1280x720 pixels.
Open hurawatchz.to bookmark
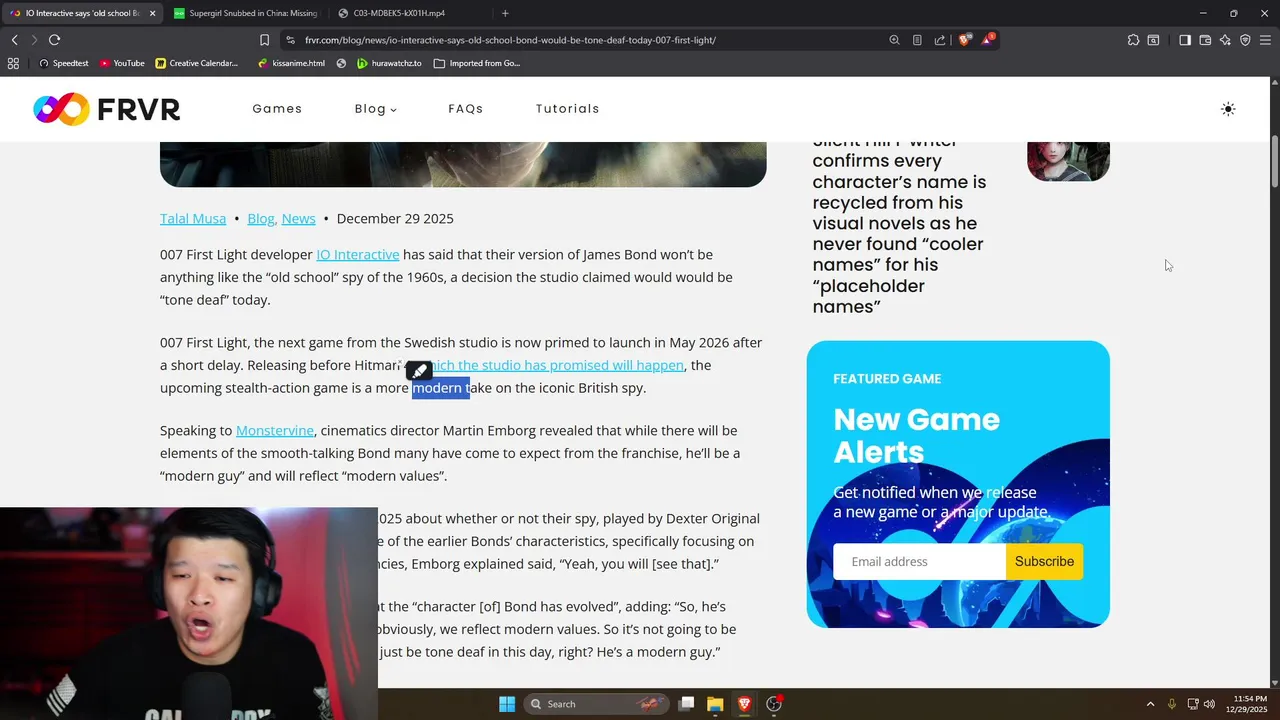coord(389,63)
